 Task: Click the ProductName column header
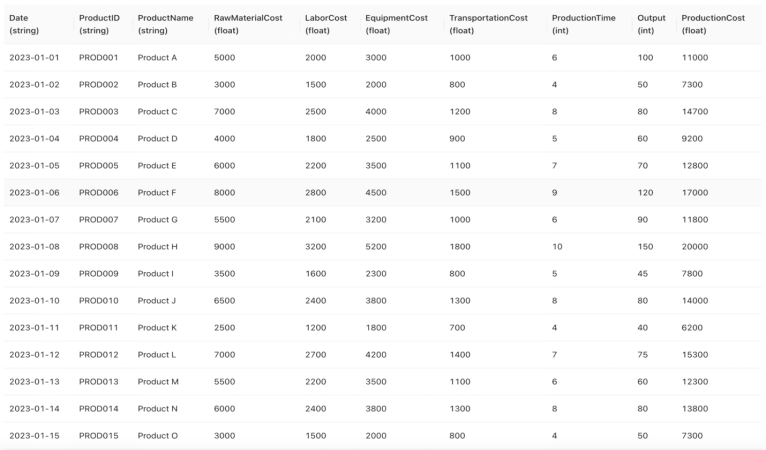pos(165,24)
